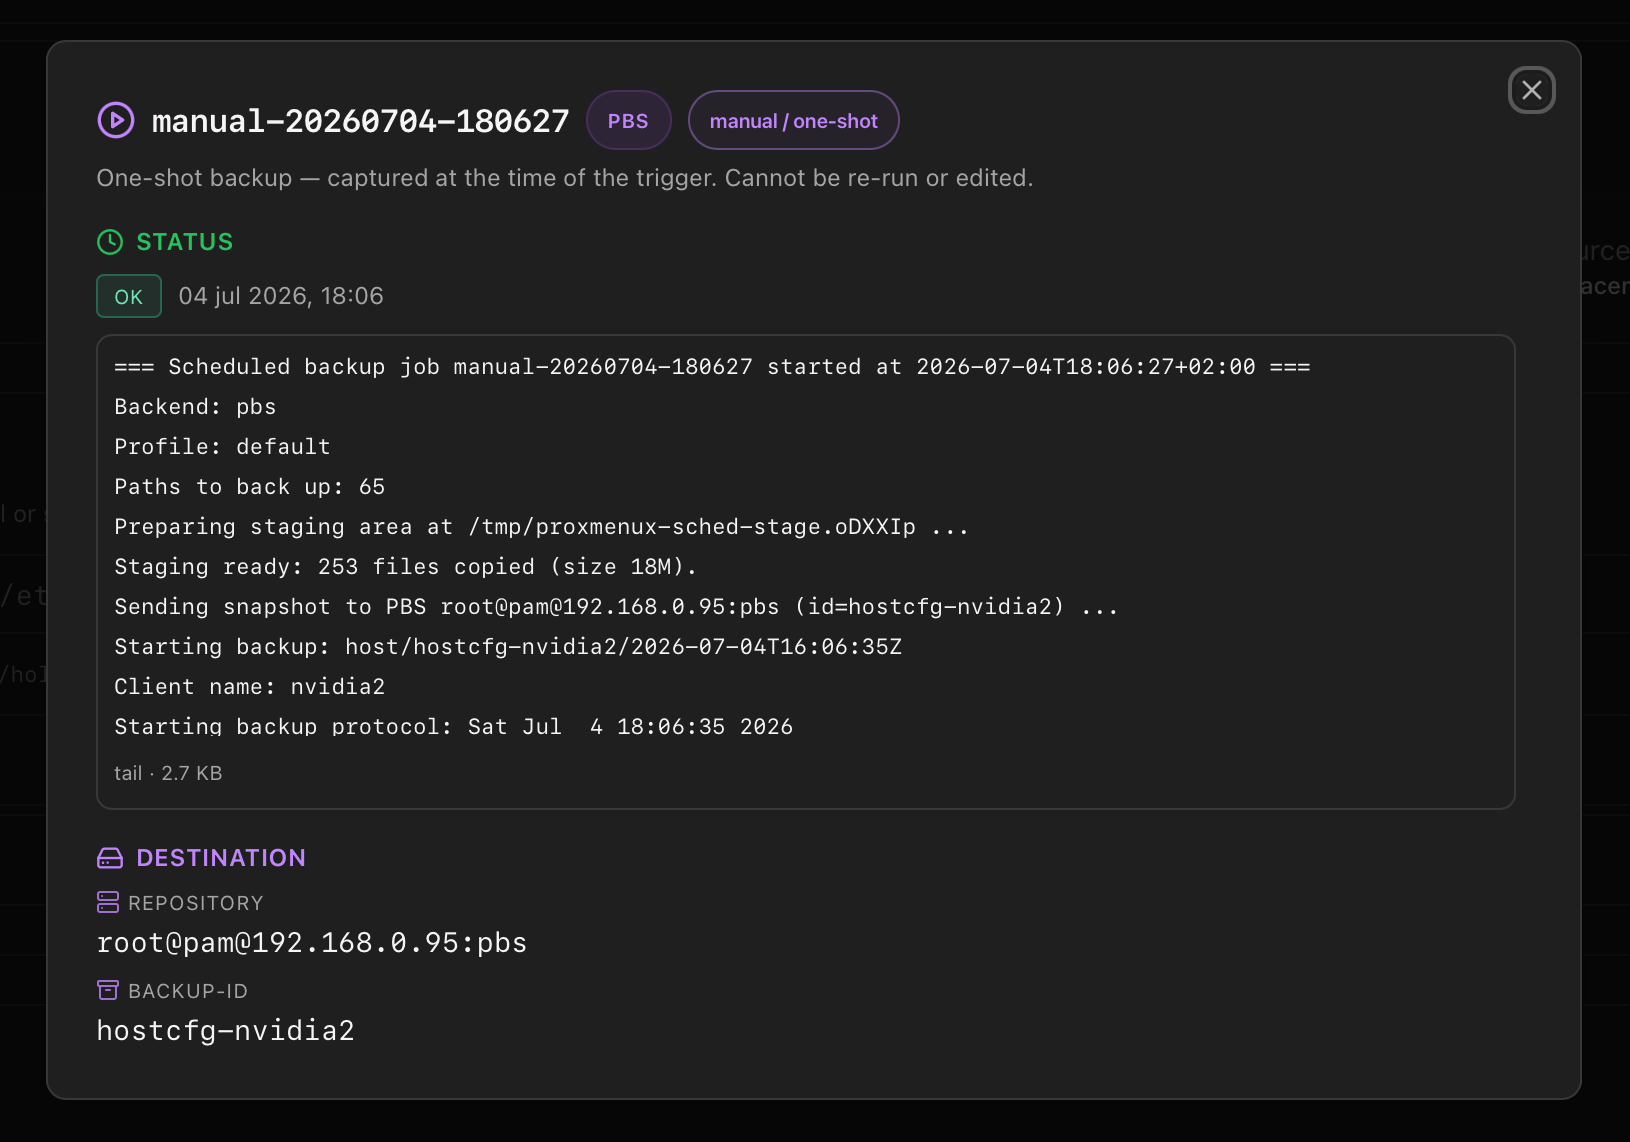Click the manual / one-shot badge
This screenshot has width=1630, height=1142.
click(x=794, y=120)
